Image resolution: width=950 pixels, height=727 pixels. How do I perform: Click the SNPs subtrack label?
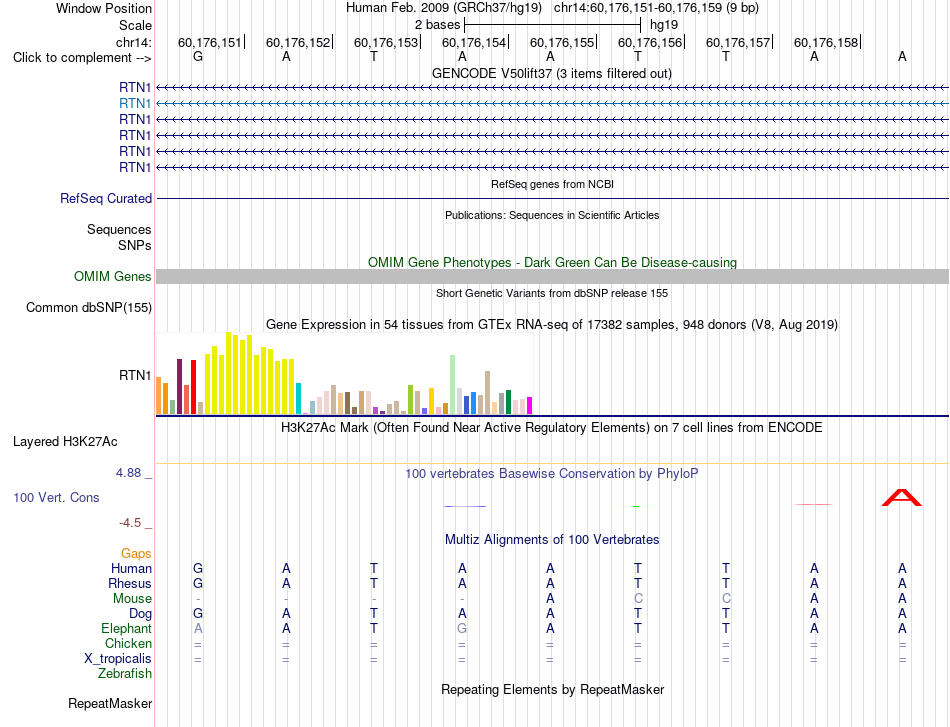[x=135, y=245]
